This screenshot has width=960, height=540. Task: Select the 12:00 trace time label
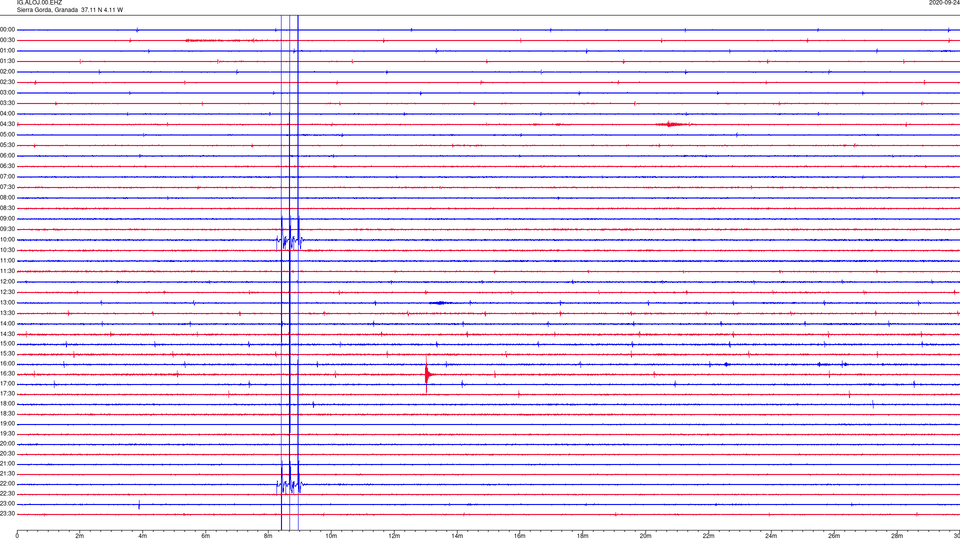click(x=8, y=282)
